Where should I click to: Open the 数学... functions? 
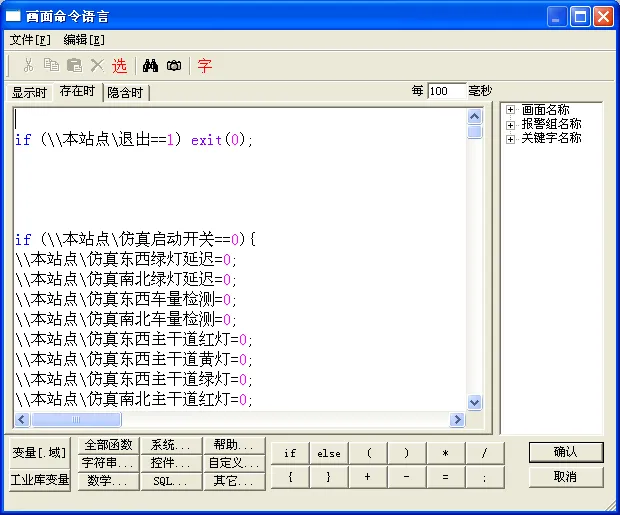tap(108, 481)
